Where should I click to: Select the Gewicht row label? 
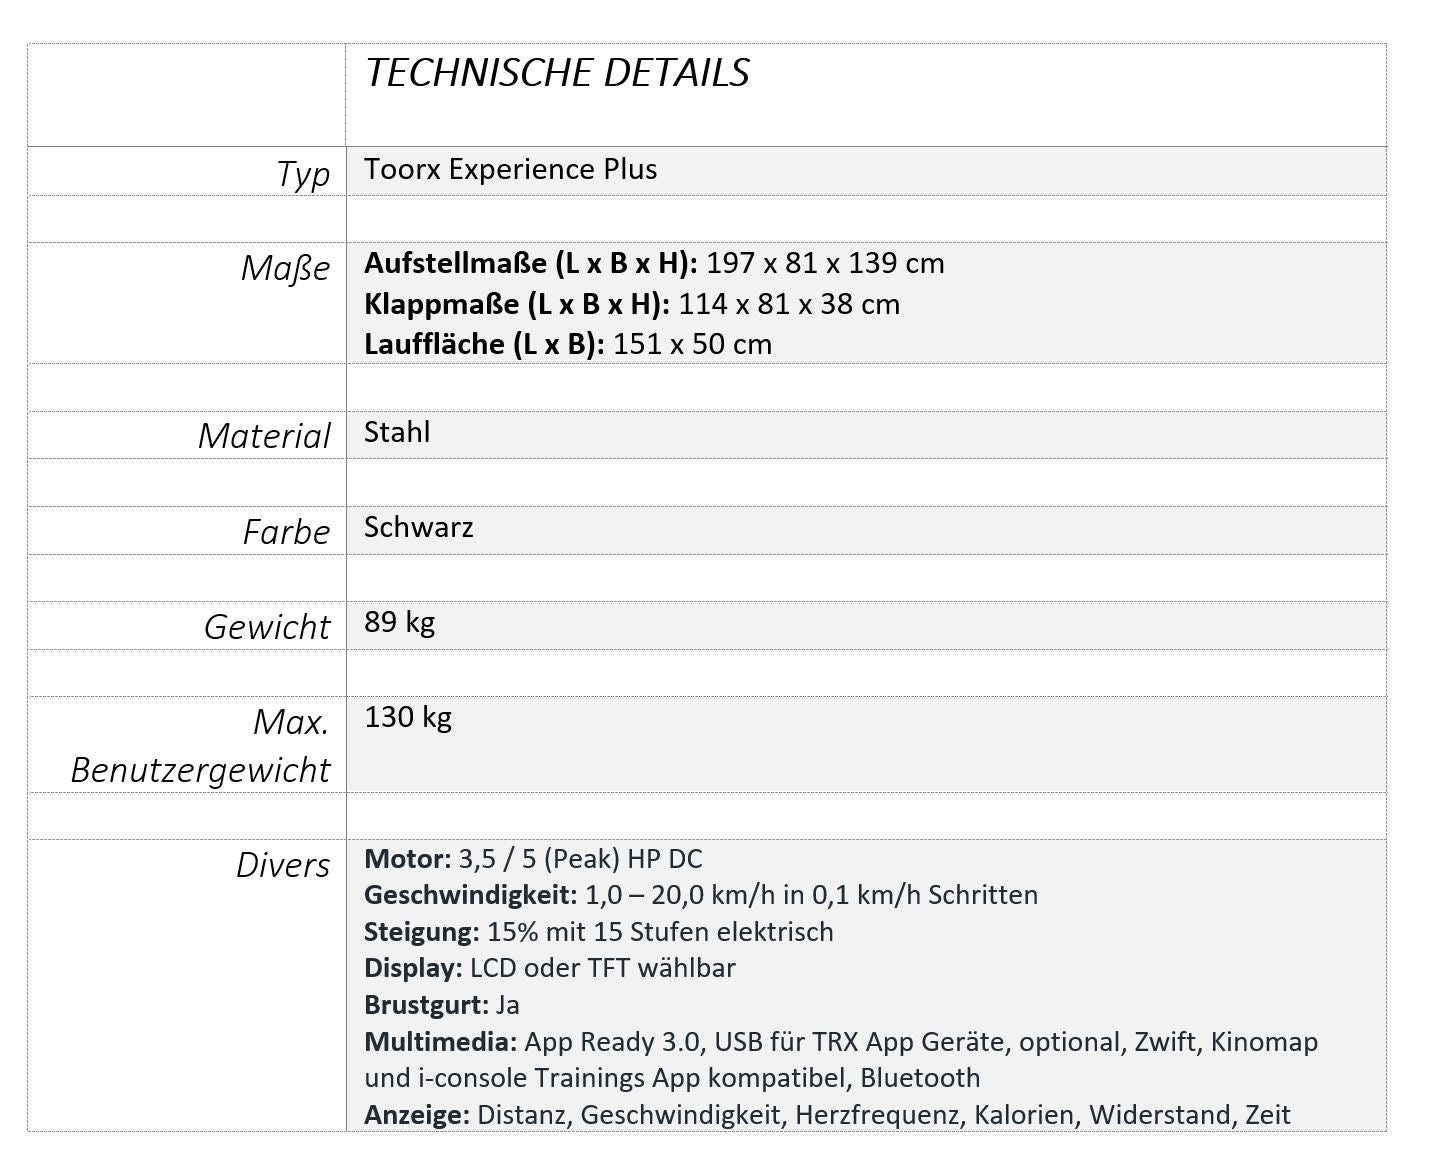267,627
